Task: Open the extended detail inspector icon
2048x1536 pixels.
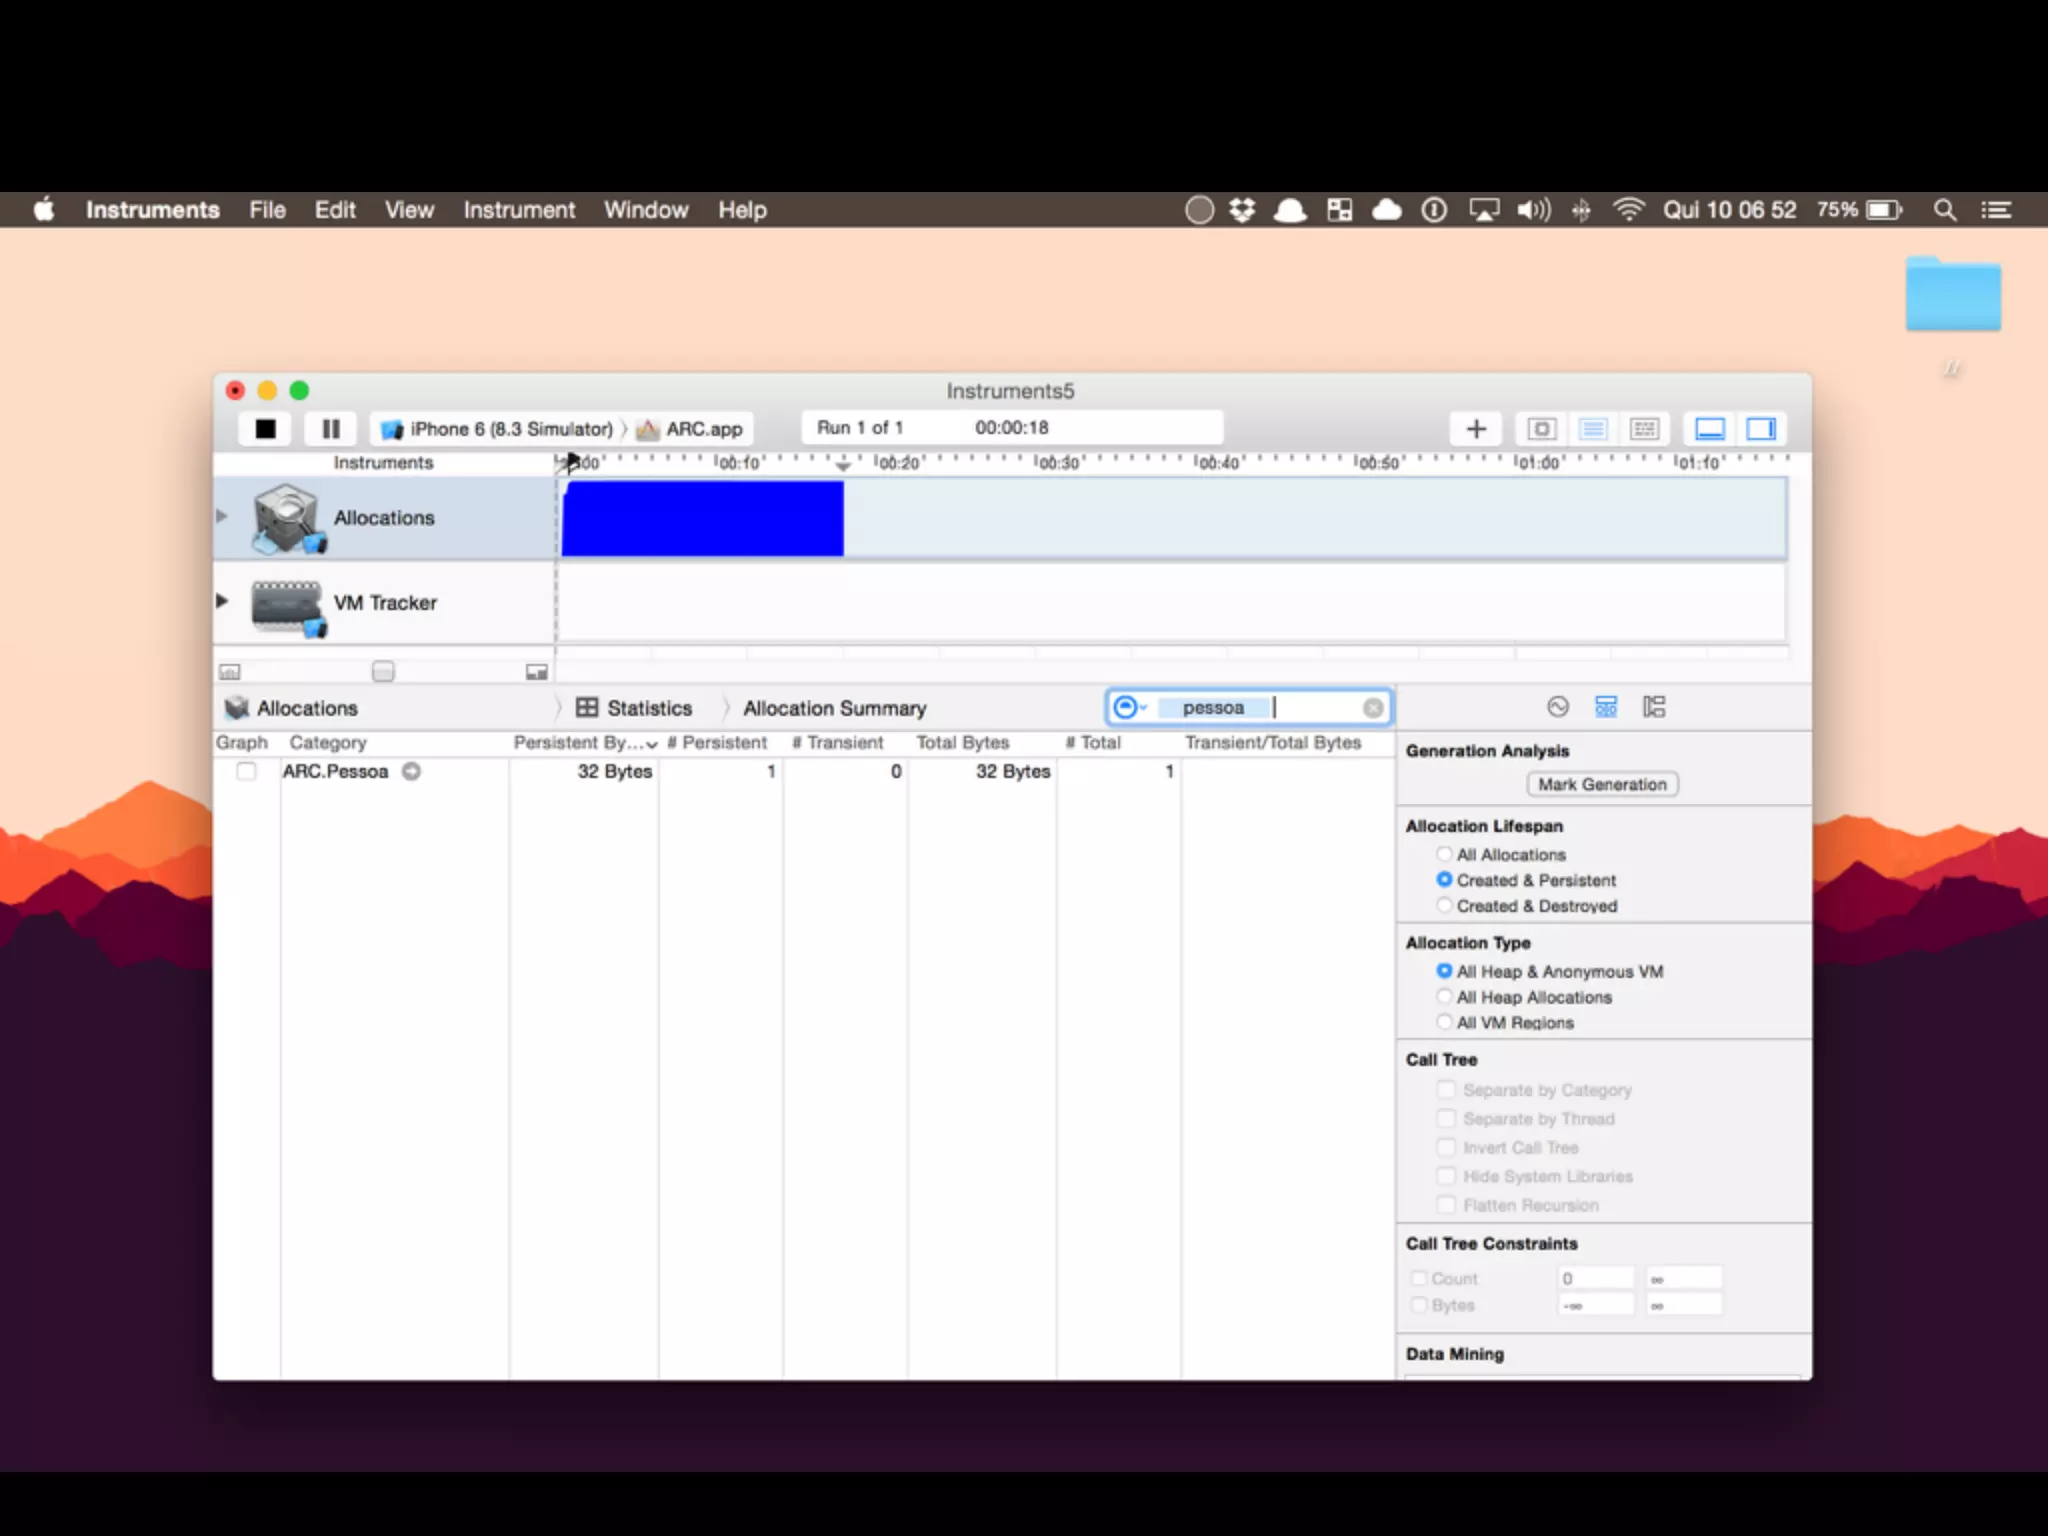Action: (x=1654, y=707)
